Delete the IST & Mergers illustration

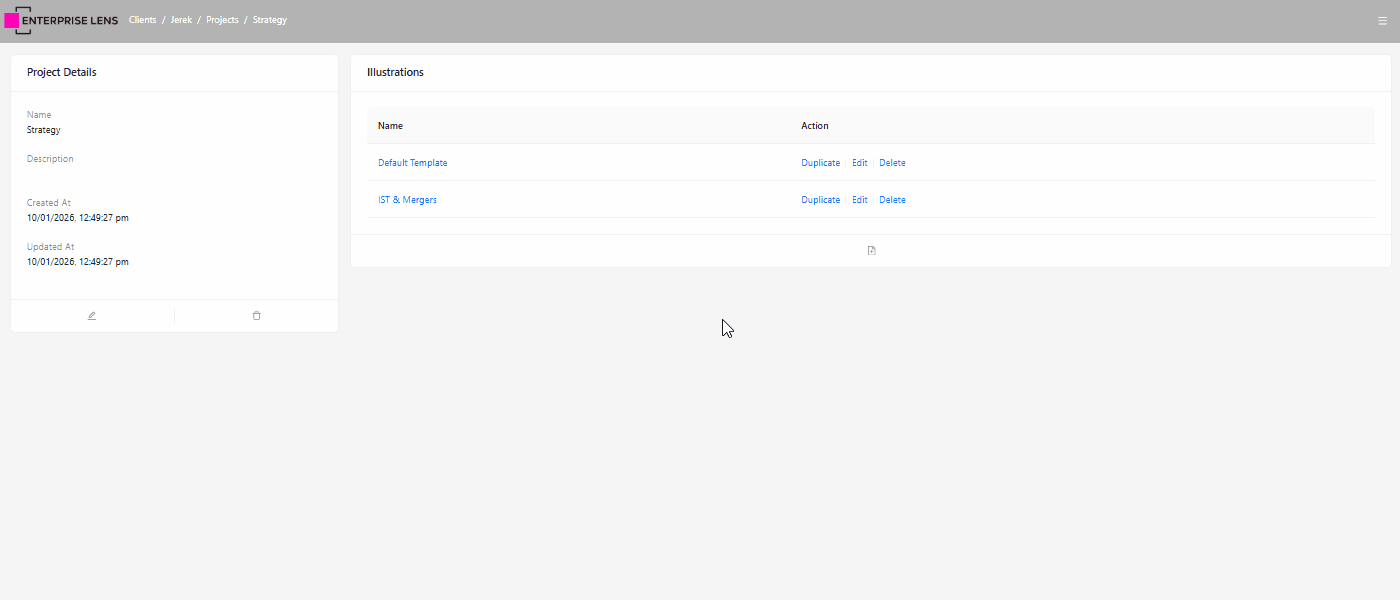[892, 200]
